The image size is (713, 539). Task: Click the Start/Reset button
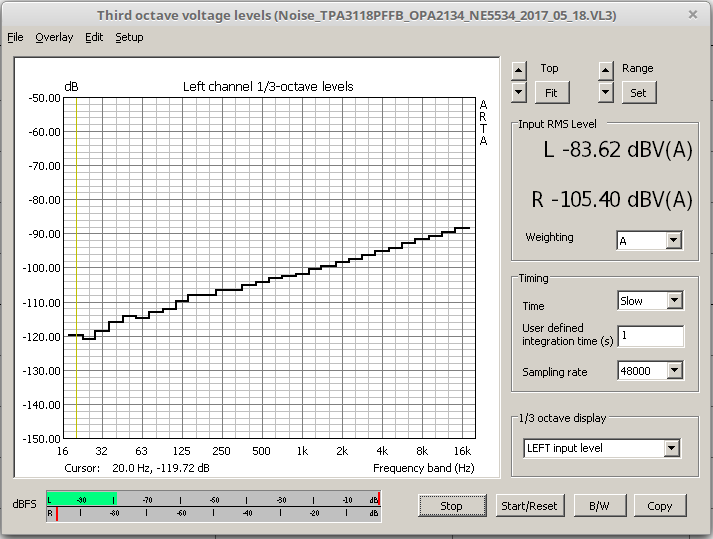527,505
